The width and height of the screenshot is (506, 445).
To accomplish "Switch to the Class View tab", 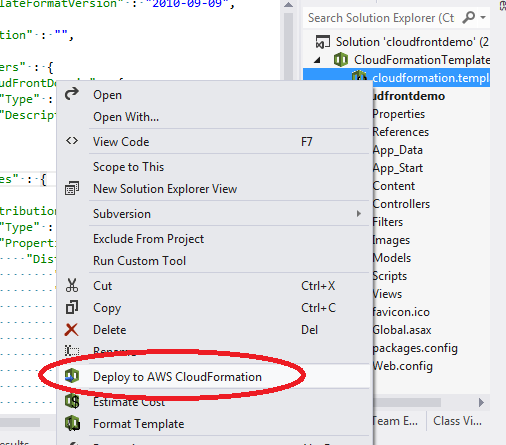I will [457, 421].
